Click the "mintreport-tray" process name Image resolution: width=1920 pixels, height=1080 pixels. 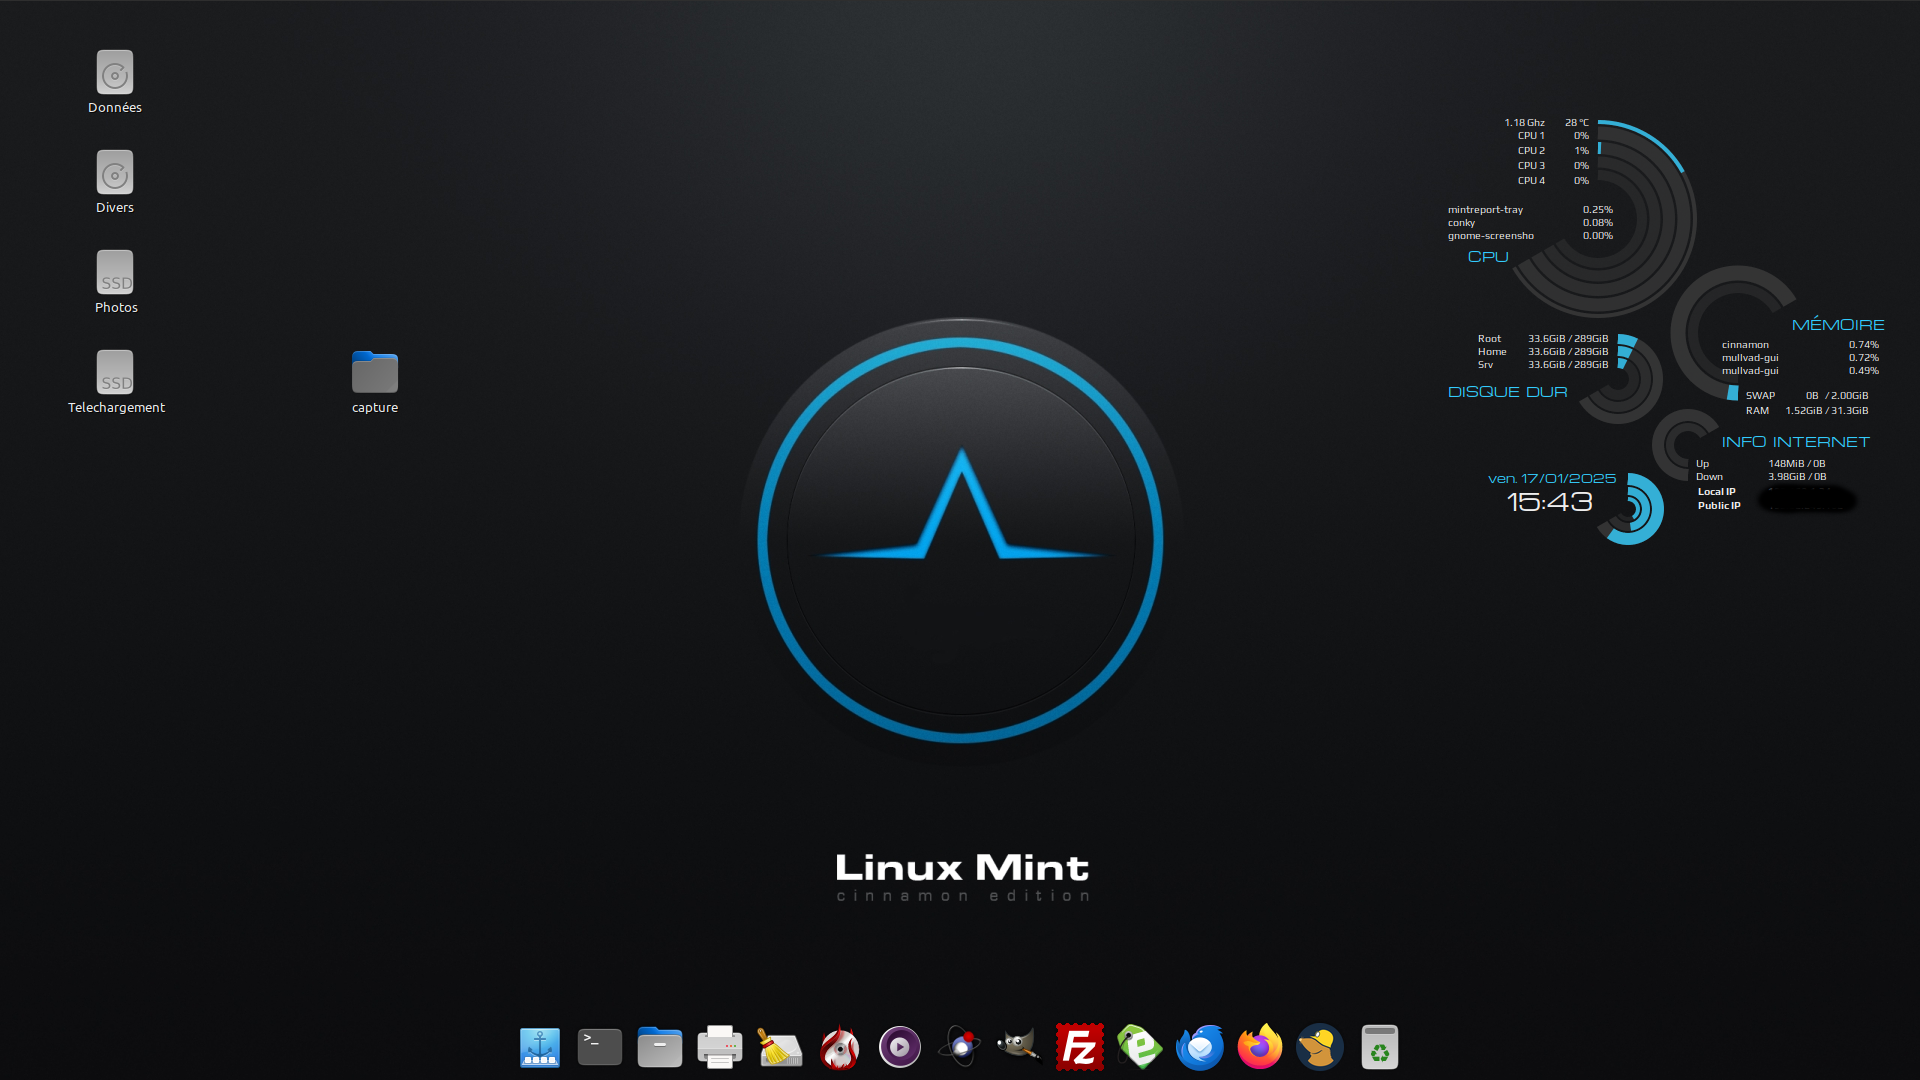click(x=1485, y=210)
